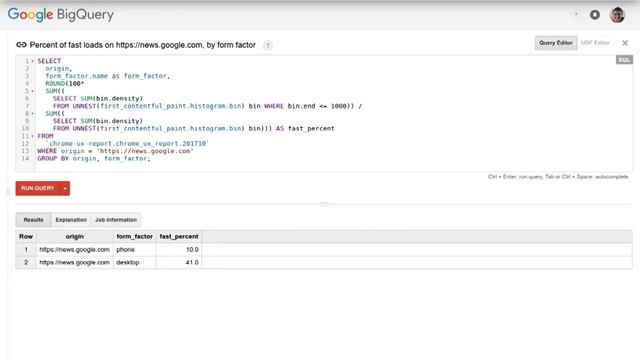Switch to the Job Information tab

(x=116, y=220)
